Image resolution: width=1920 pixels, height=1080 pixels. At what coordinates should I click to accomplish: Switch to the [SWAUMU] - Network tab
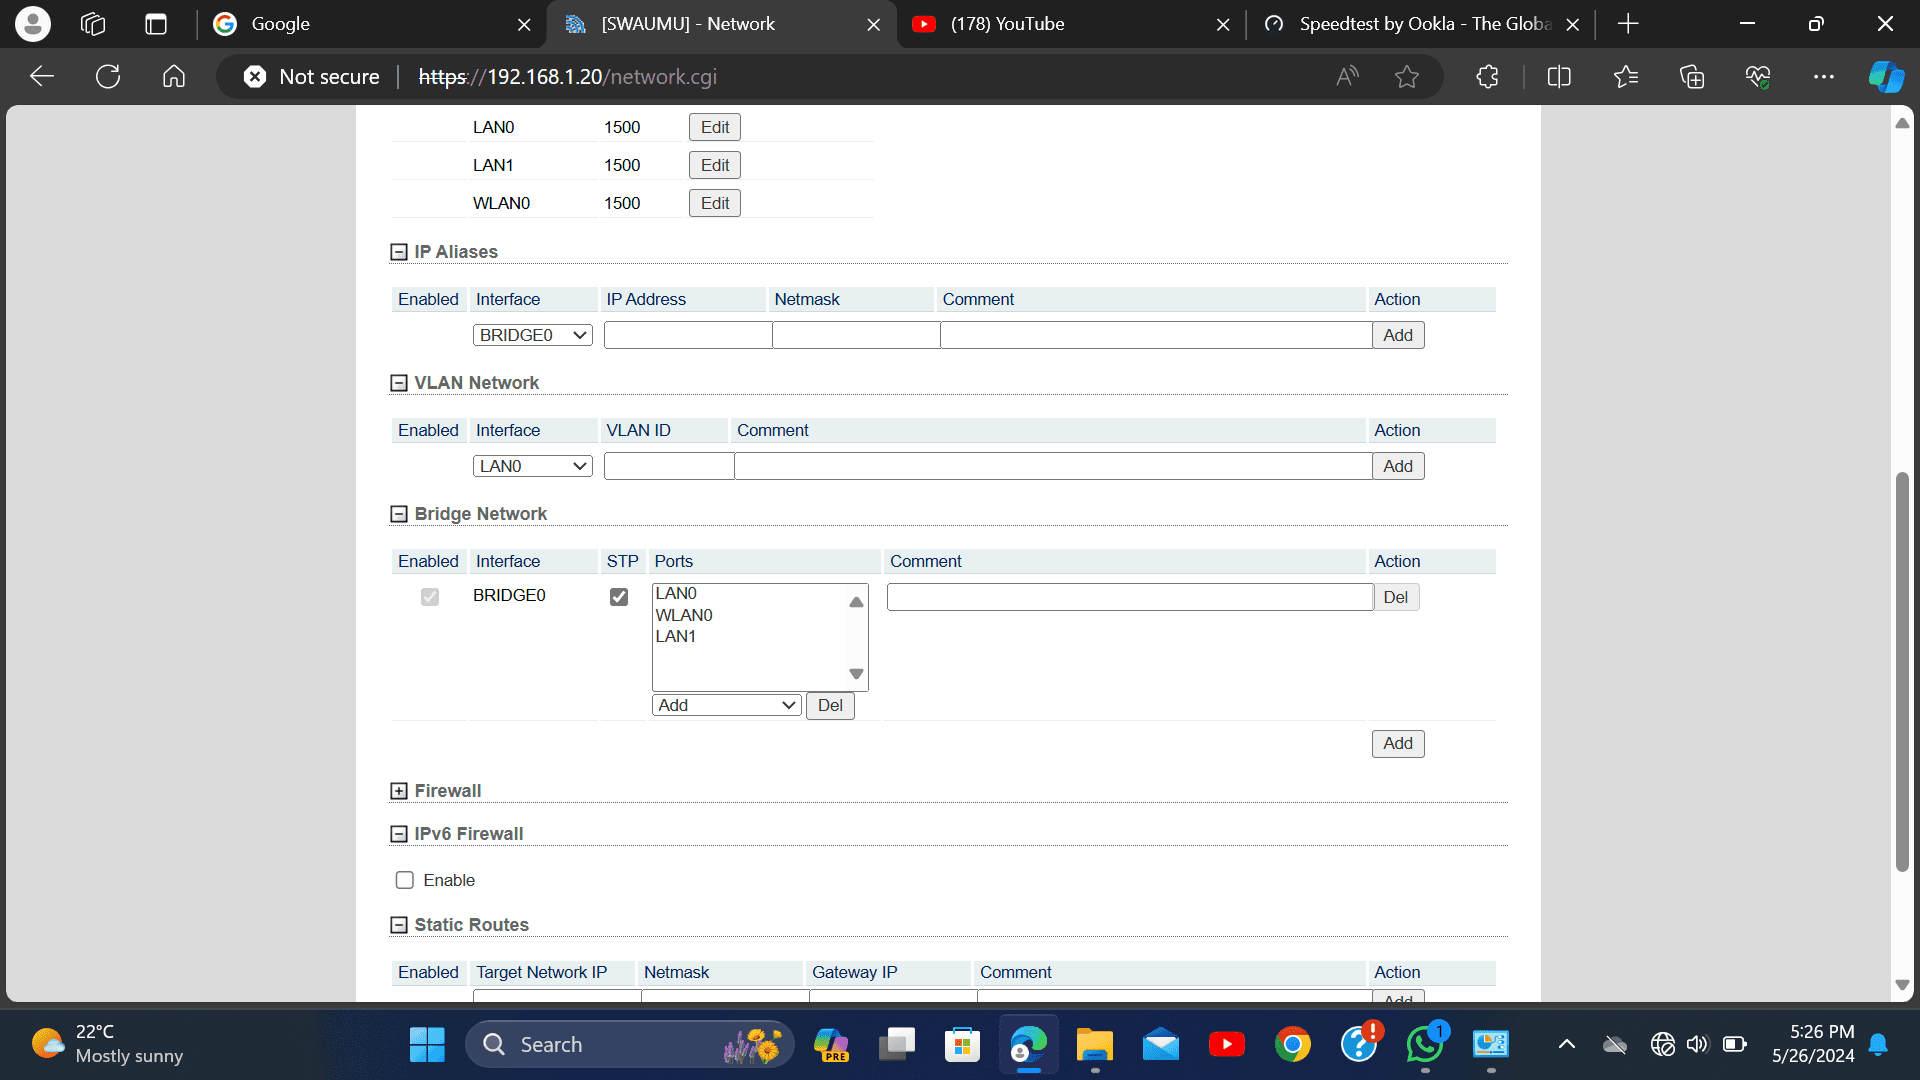click(722, 24)
